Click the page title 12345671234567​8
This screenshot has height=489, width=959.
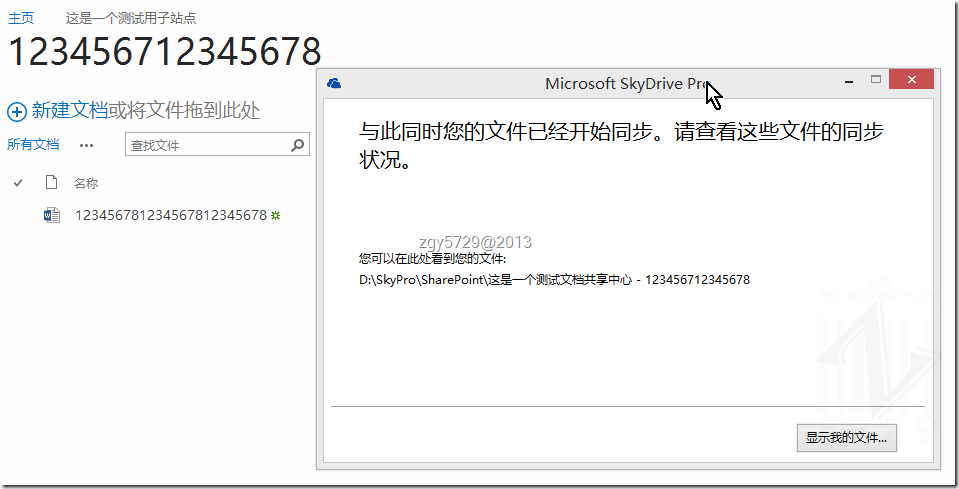coord(165,51)
